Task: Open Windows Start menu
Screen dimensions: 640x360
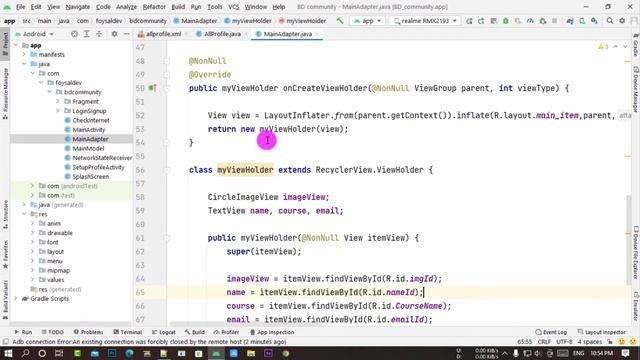Action: pyautogui.click(x=8, y=353)
